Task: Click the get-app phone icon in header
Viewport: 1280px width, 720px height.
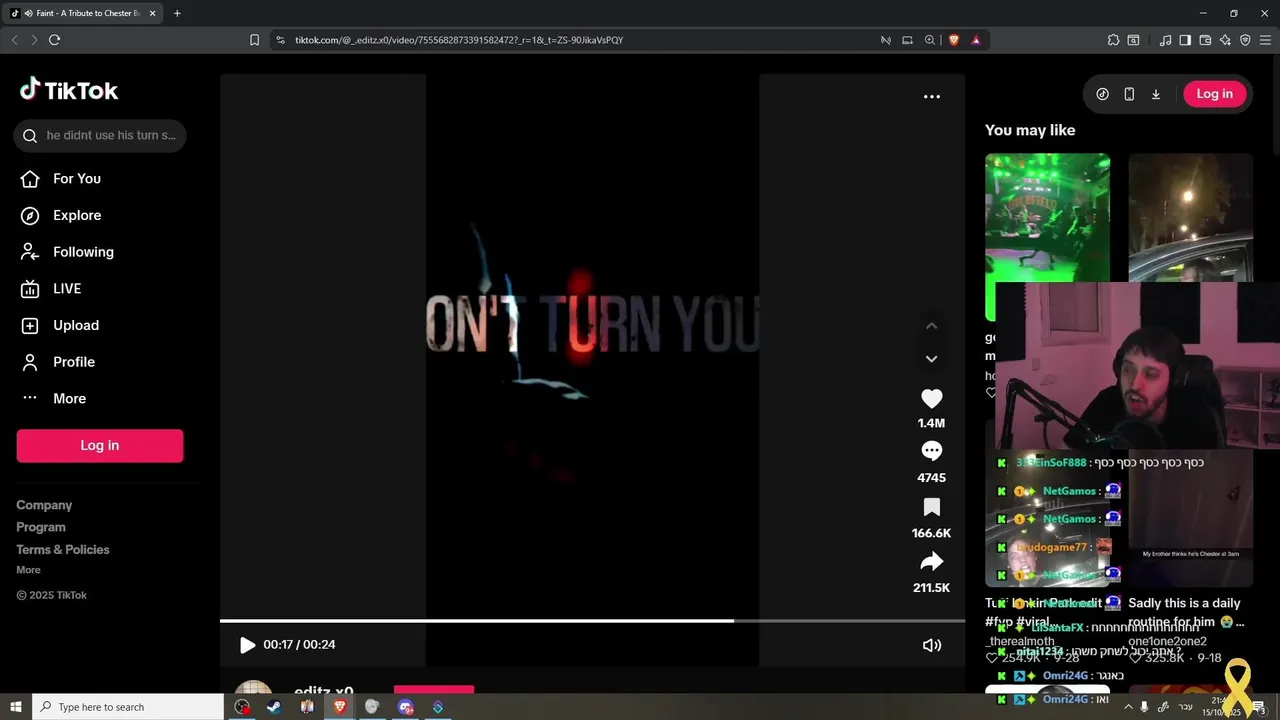Action: point(1129,94)
